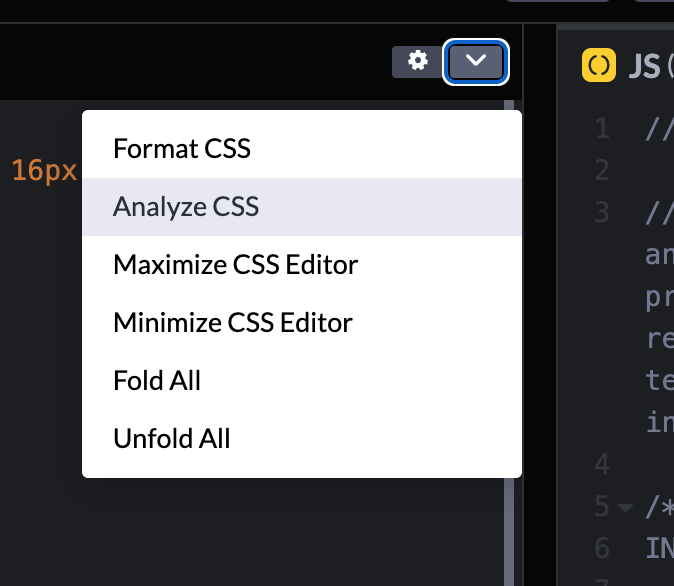Screen dimensions: 674x586
Task: Pick Minimize CSS Editor option
Action: [x=233, y=323]
